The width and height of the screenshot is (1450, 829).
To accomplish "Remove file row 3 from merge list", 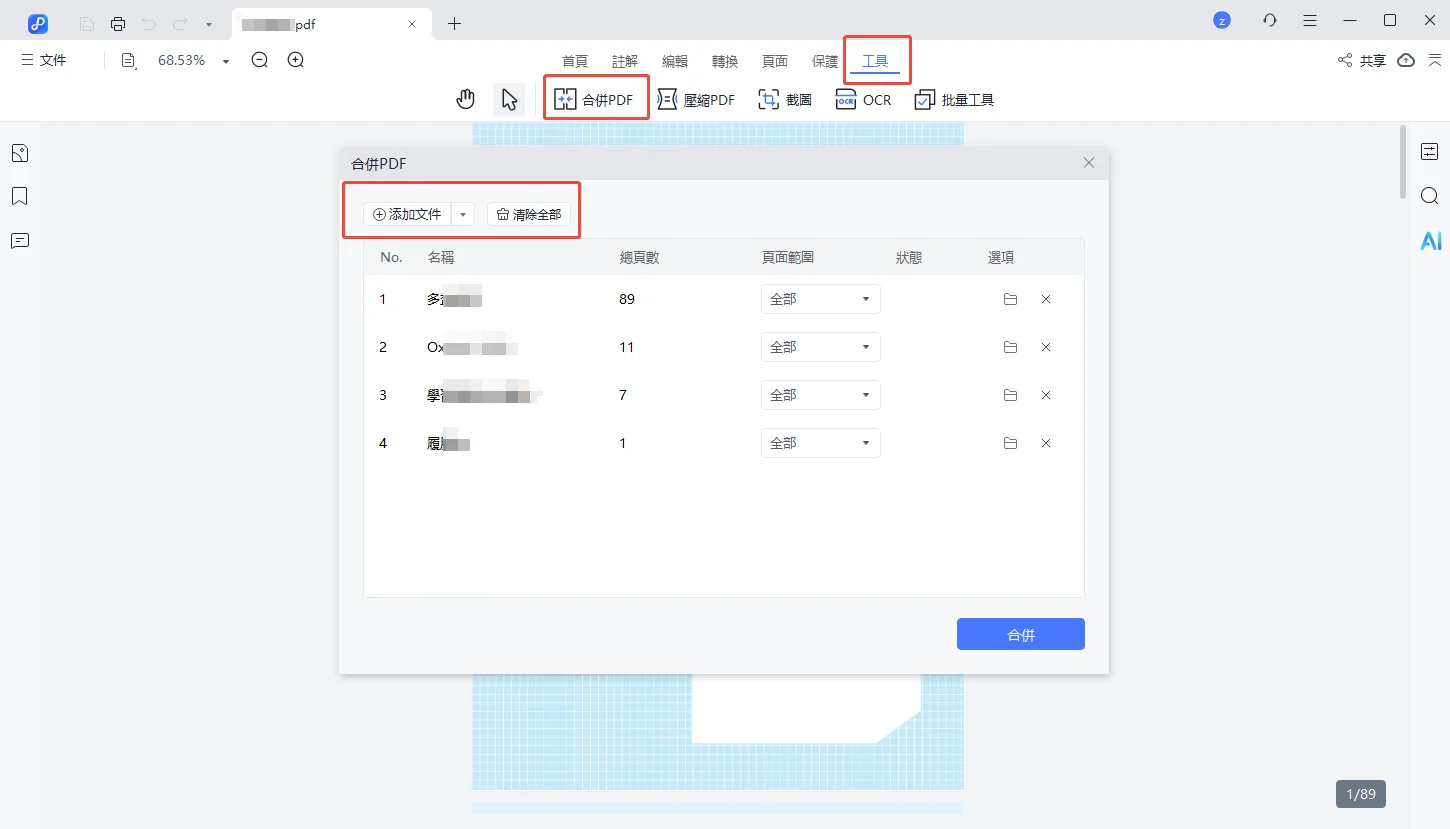I will tap(1046, 395).
